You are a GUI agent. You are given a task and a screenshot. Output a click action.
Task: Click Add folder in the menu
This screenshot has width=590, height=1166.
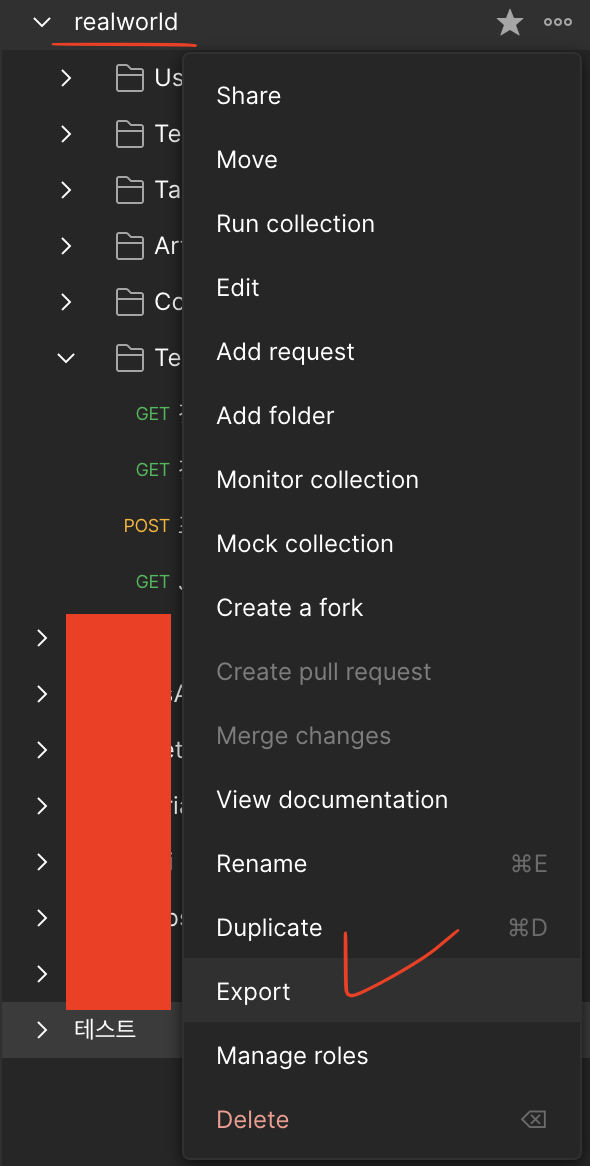pos(382,416)
